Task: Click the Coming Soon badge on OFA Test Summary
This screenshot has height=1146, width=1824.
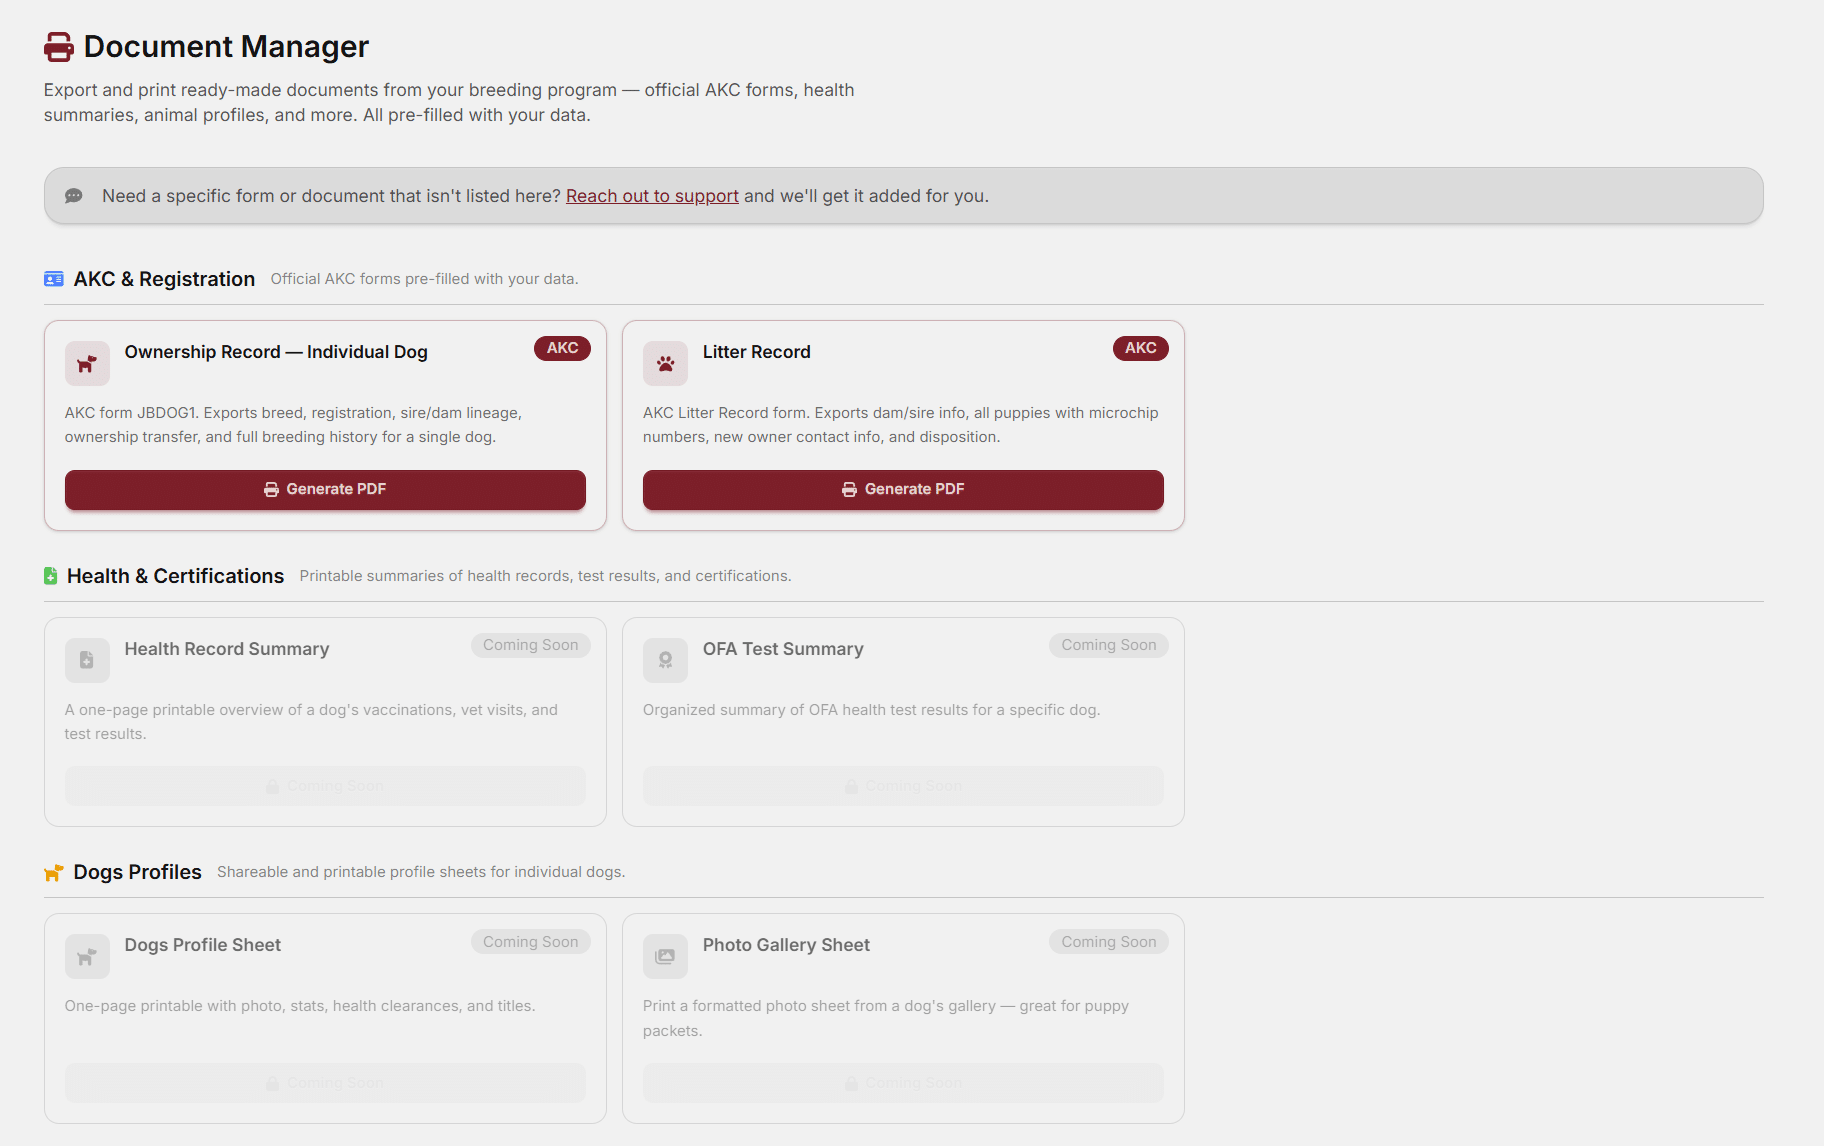Action: (1108, 645)
